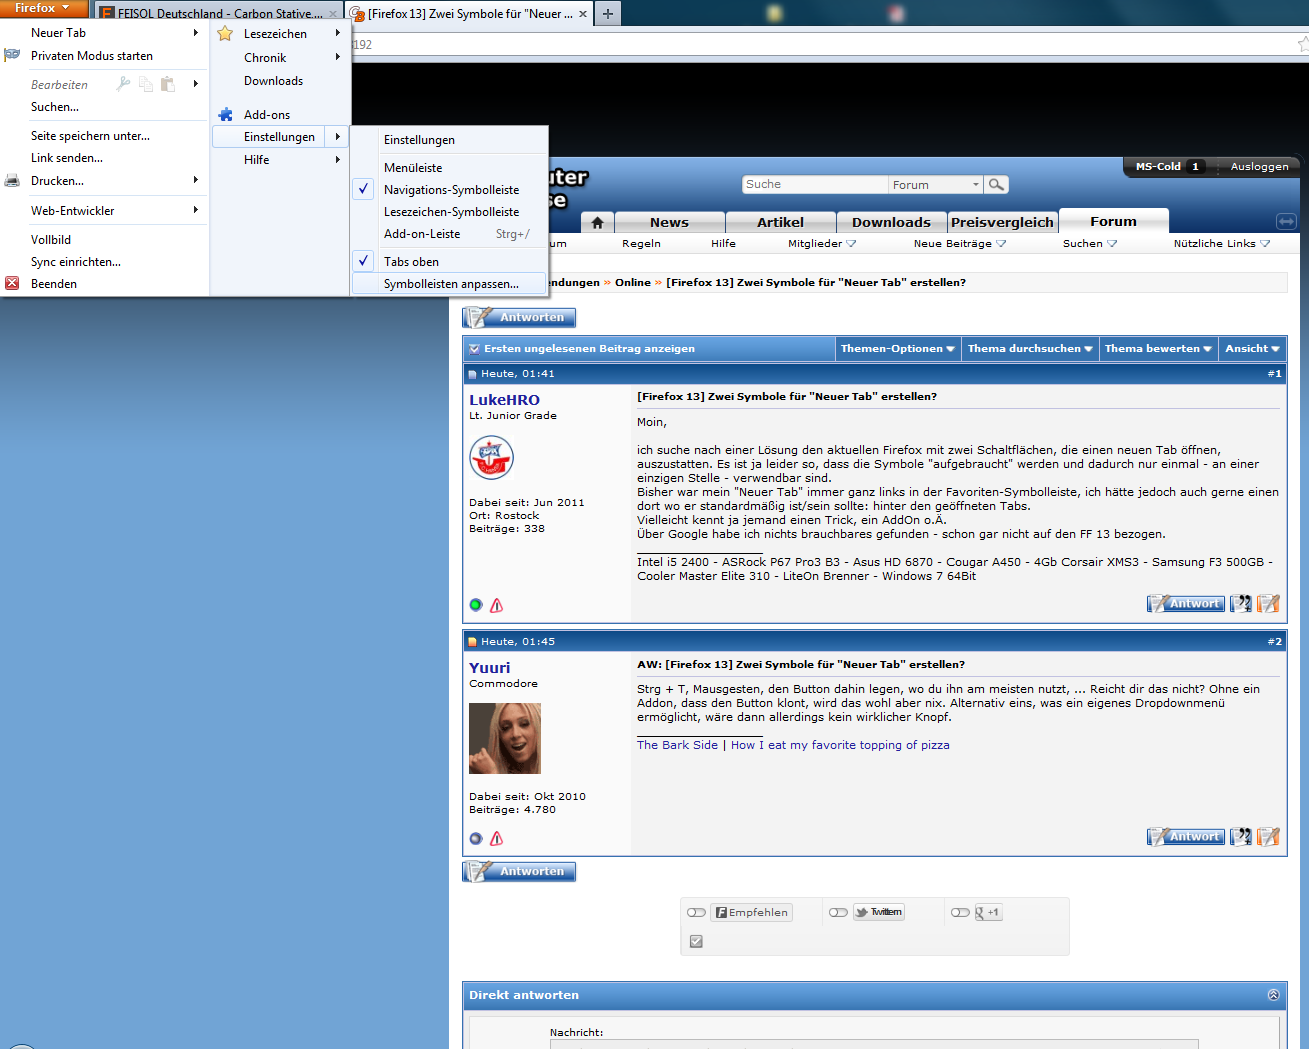Open the Web-Entwickler submenu
This screenshot has height=1049, width=1309.
(104, 211)
